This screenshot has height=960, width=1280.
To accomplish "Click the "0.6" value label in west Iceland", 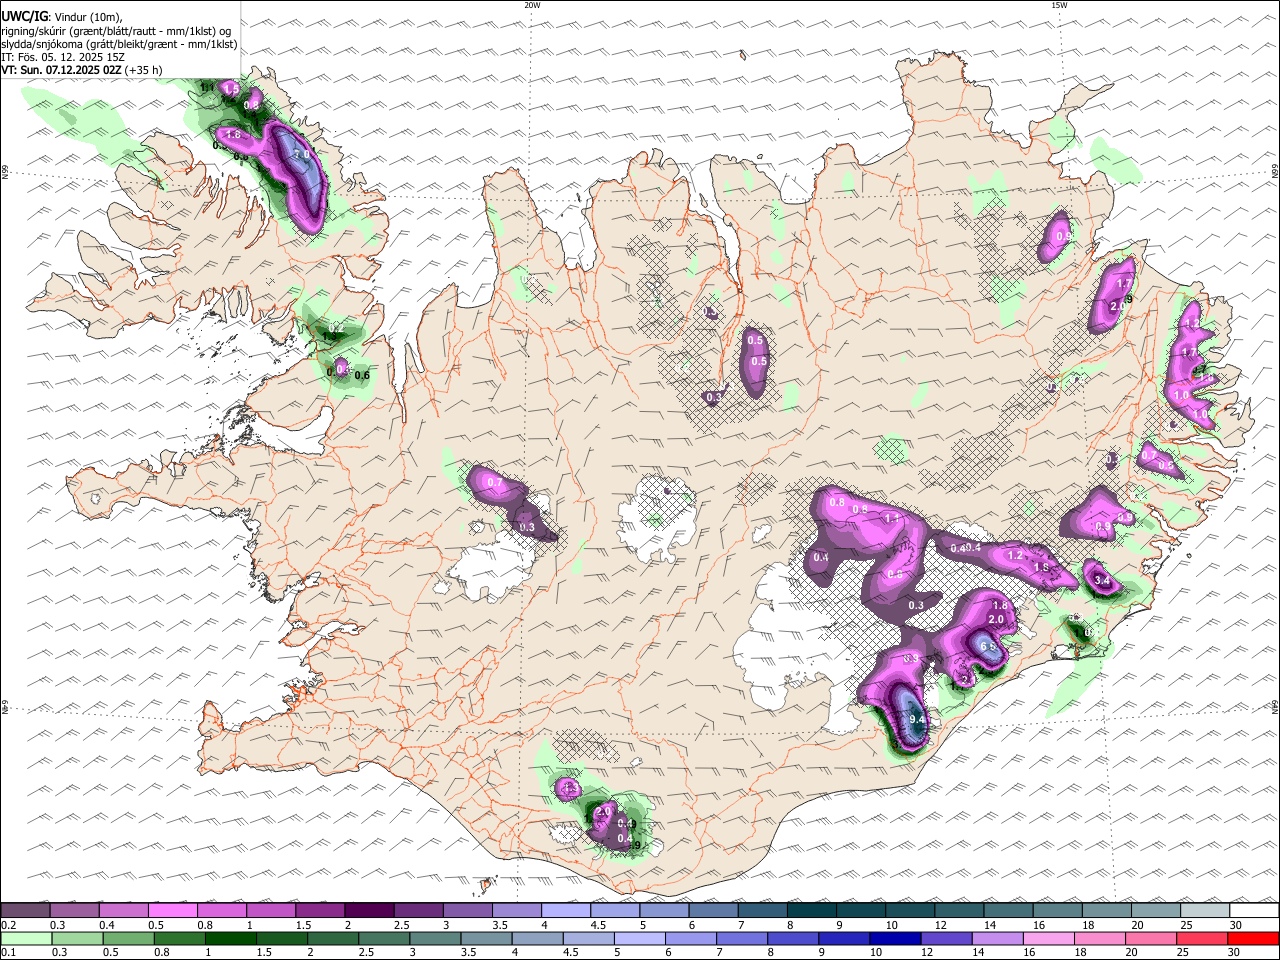I will pyautogui.click(x=362, y=376).
